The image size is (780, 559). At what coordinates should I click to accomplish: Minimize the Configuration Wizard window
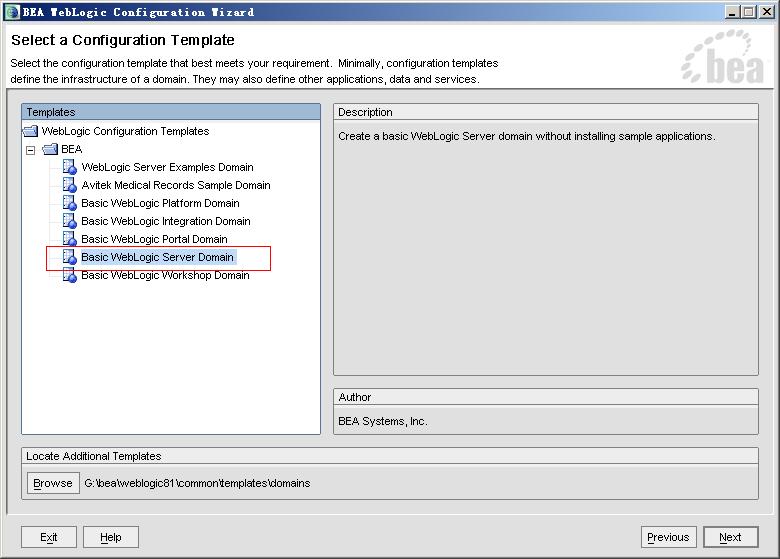[x=731, y=12]
